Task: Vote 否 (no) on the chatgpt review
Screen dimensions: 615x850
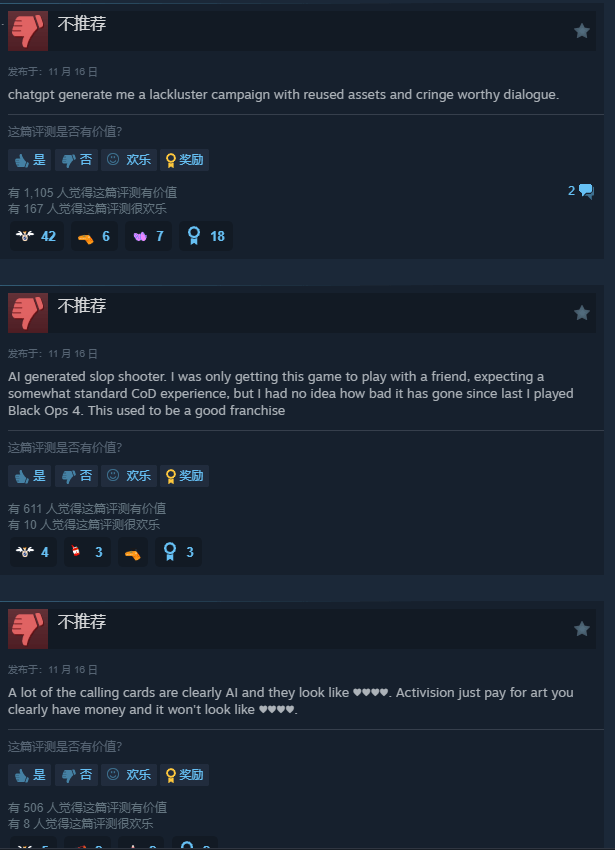Action: [76, 160]
